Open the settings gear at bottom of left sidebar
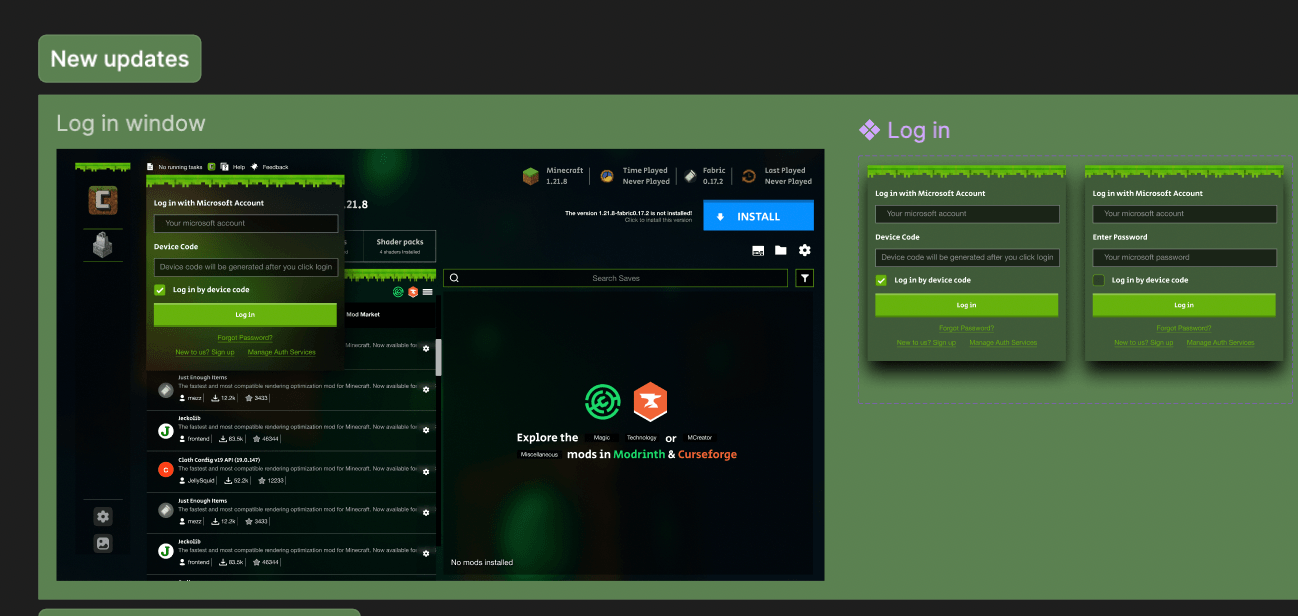The height and width of the screenshot is (616, 1298). (102, 516)
